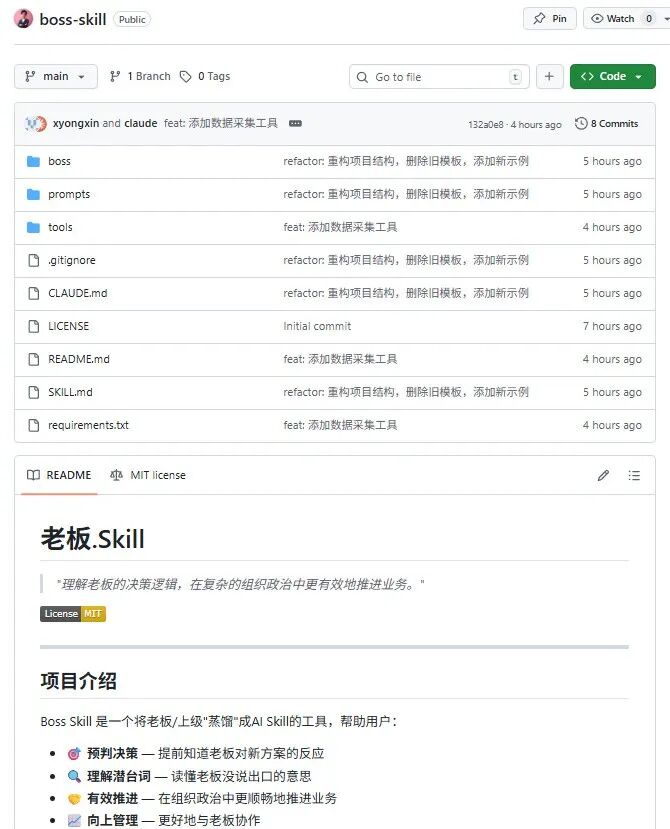670x829 pixels.
Task: Click the pencil icon to edit README
Action: [x=603, y=476]
